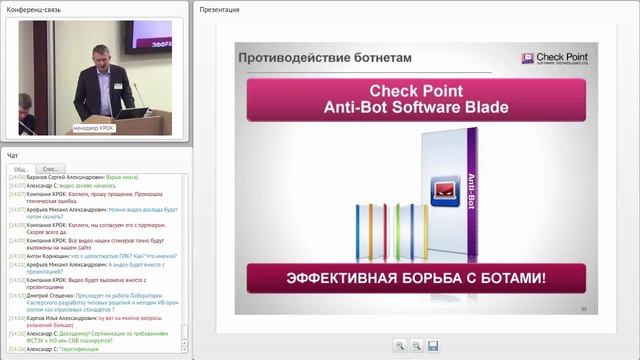Click the banner ЭФФЕКТИВНАЯ БОРЬБА С БОТАМИ!

pyautogui.click(x=416, y=278)
